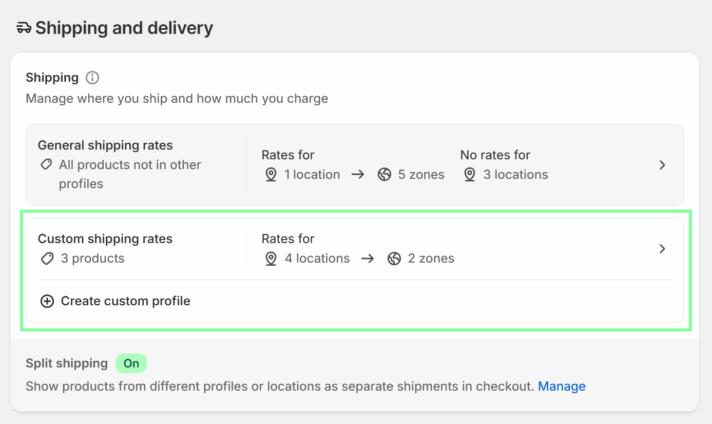Open Custom shipping rates via chevron
The height and width of the screenshot is (424, 712).
coord(662,249)
